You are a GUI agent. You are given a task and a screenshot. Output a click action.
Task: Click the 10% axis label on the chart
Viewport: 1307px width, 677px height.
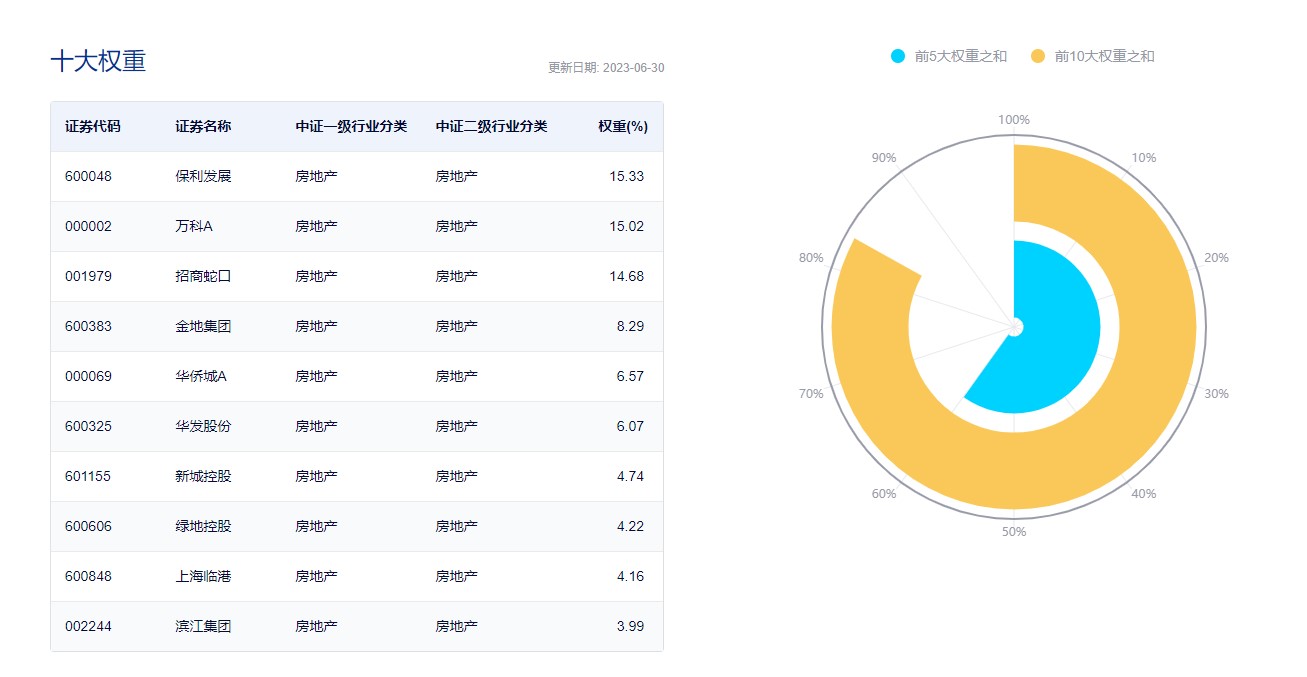pyautogui.click(x=1143, y=158)
